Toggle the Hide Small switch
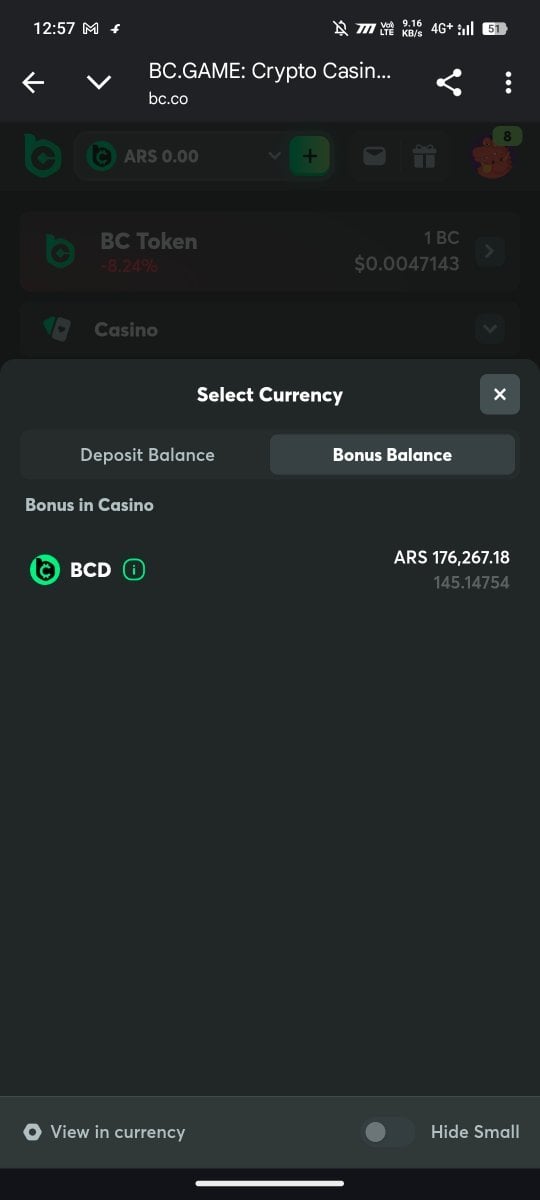Screen dimensions: 540x1200 point(388,1132)
